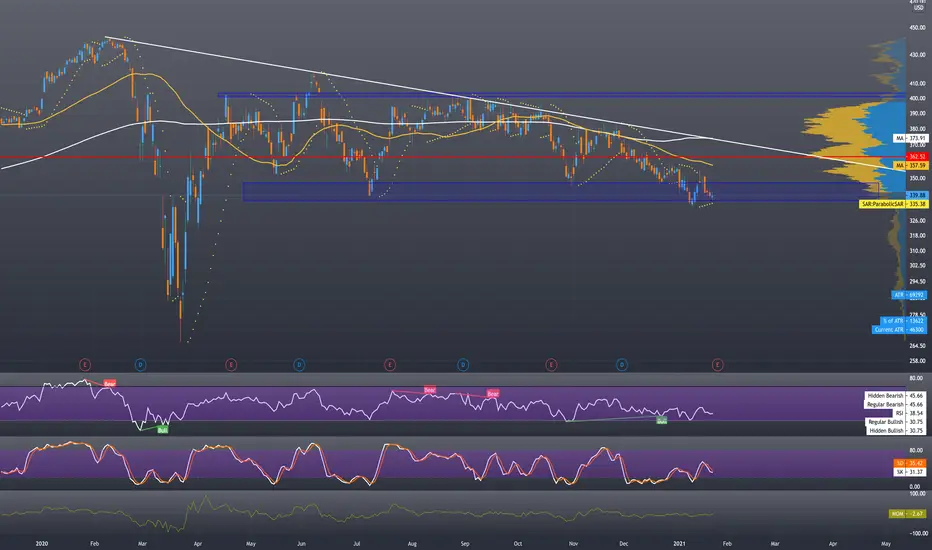This screenshot has width=932, height=550.
Task: Open the dividend marker near September 2020
Action: click(463, 364)
